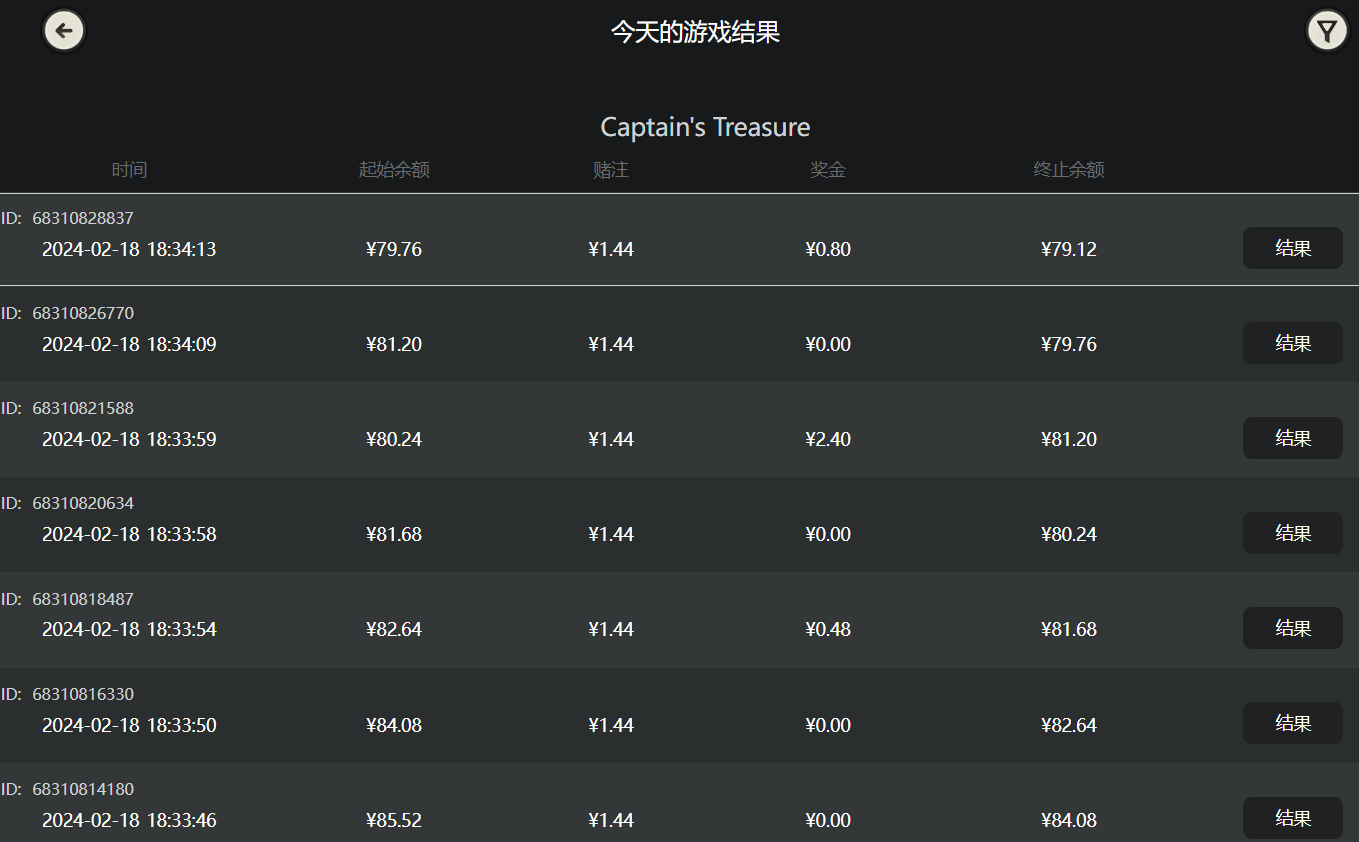The width and height of the screenshot is (1359, 842).
Task: View result for the 18:33:50 game
Action: [x=1292, y=723]
